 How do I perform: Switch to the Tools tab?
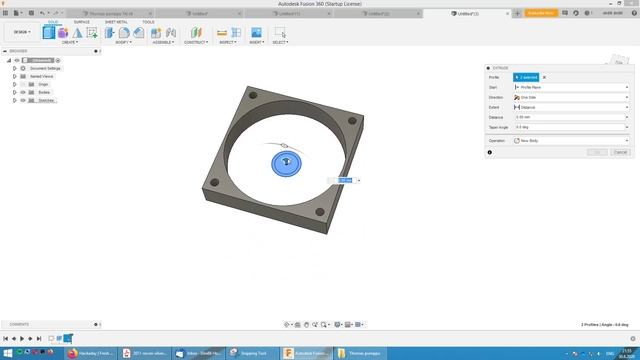tap(148, 22)
